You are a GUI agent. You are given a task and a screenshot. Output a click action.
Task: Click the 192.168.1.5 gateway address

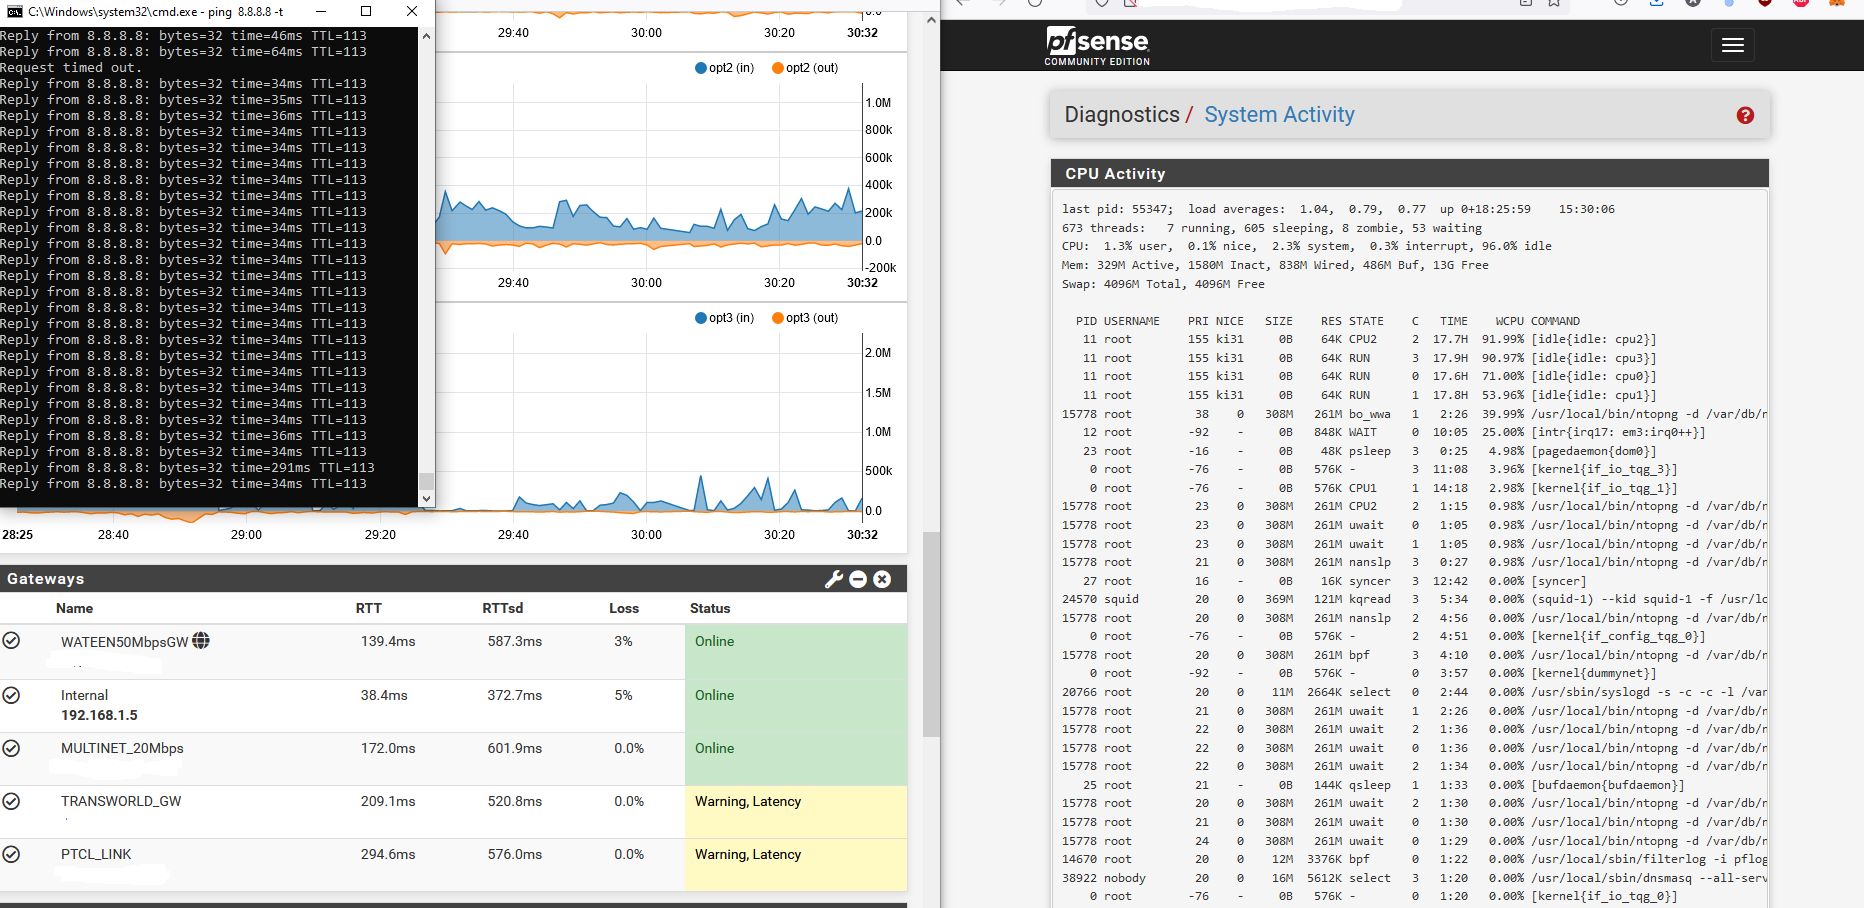(99, 715)
